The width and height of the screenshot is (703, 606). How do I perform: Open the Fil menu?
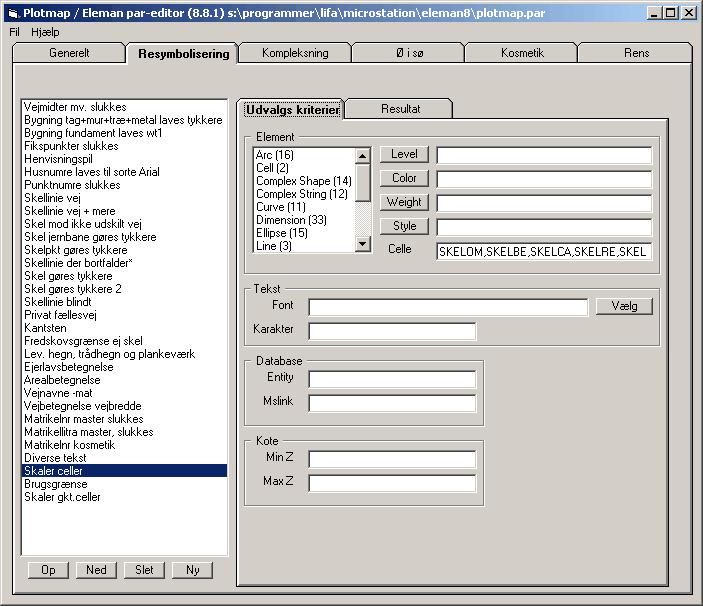(14, 32)
